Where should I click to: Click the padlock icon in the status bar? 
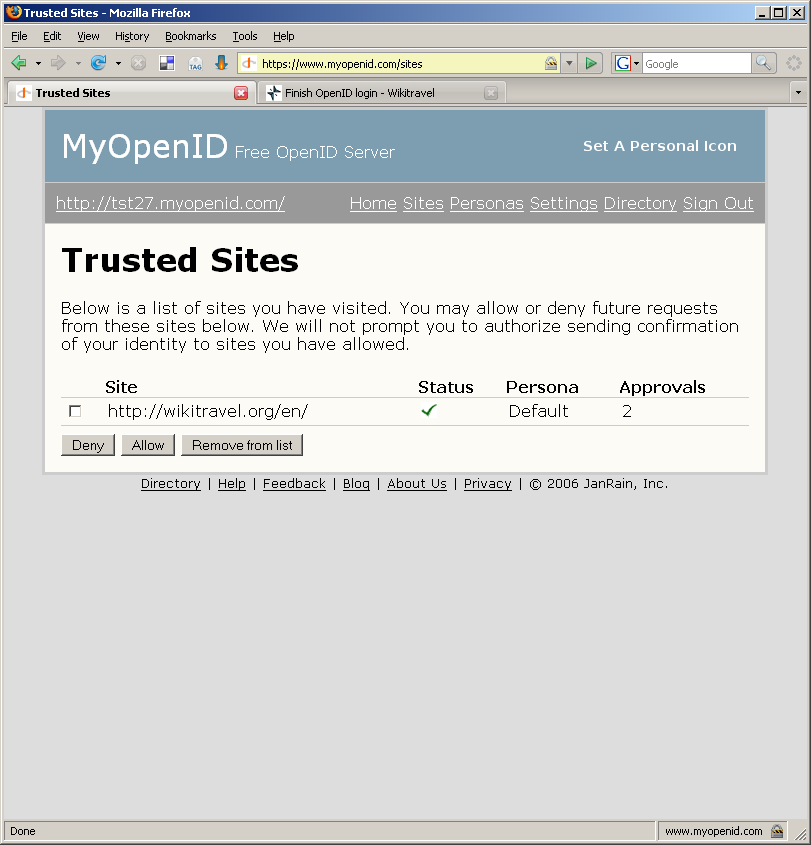point(777,830)
